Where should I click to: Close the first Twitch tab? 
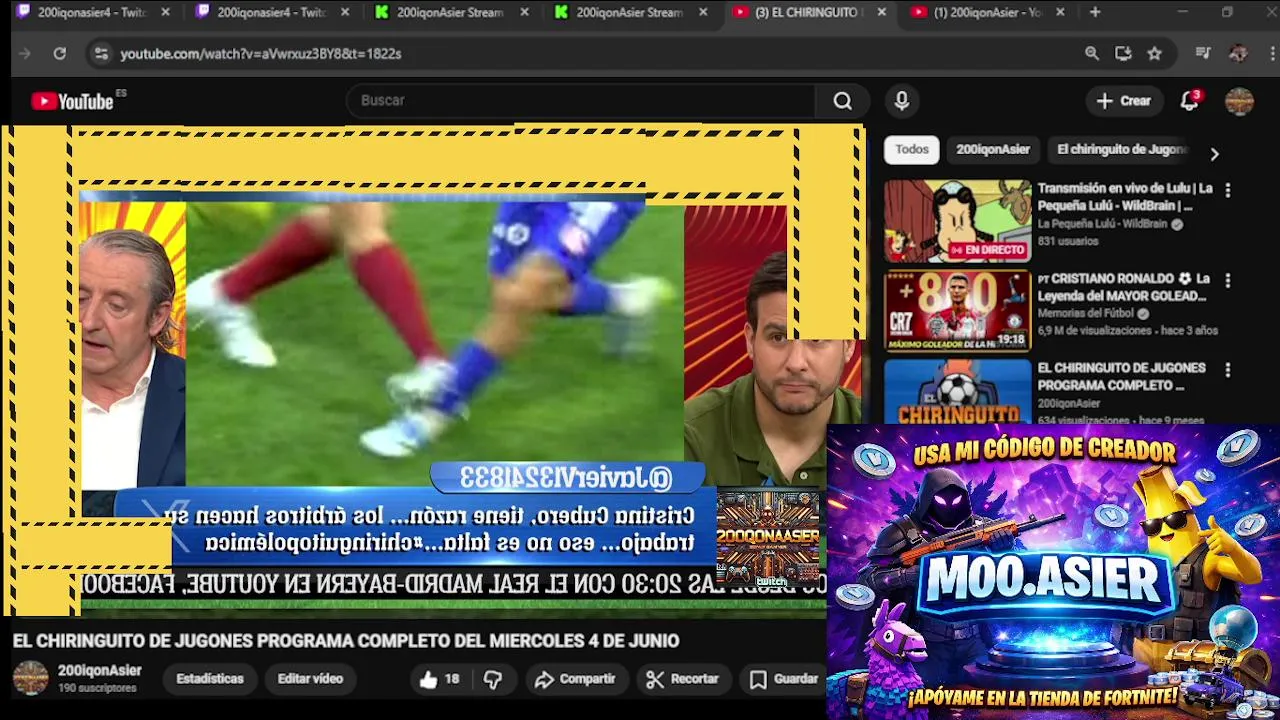coord(165,13)
